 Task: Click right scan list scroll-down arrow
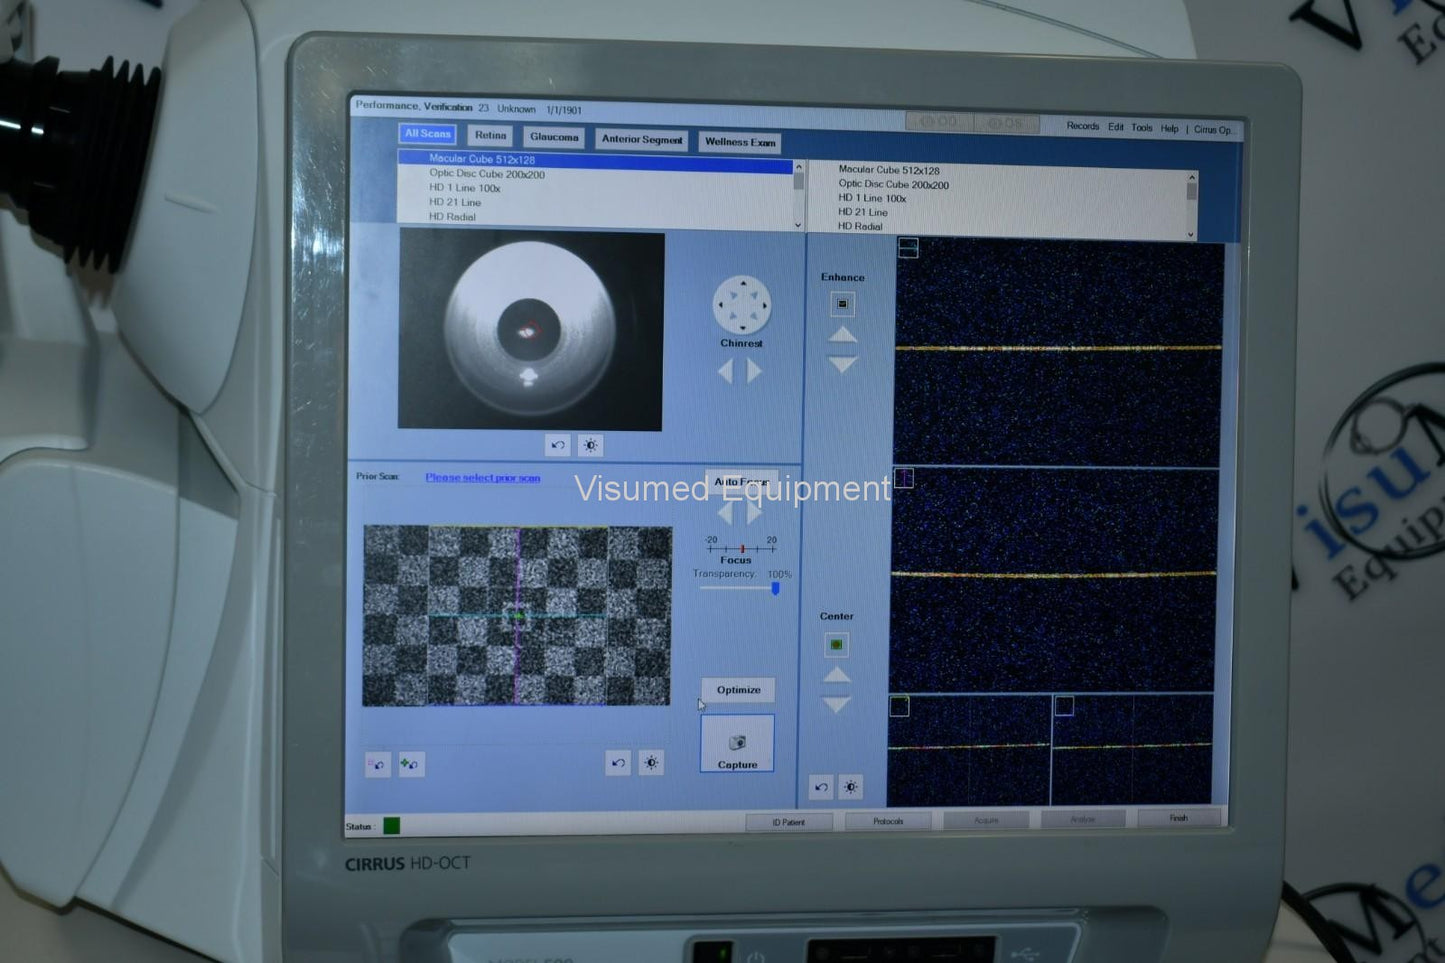click(1191, 234)
